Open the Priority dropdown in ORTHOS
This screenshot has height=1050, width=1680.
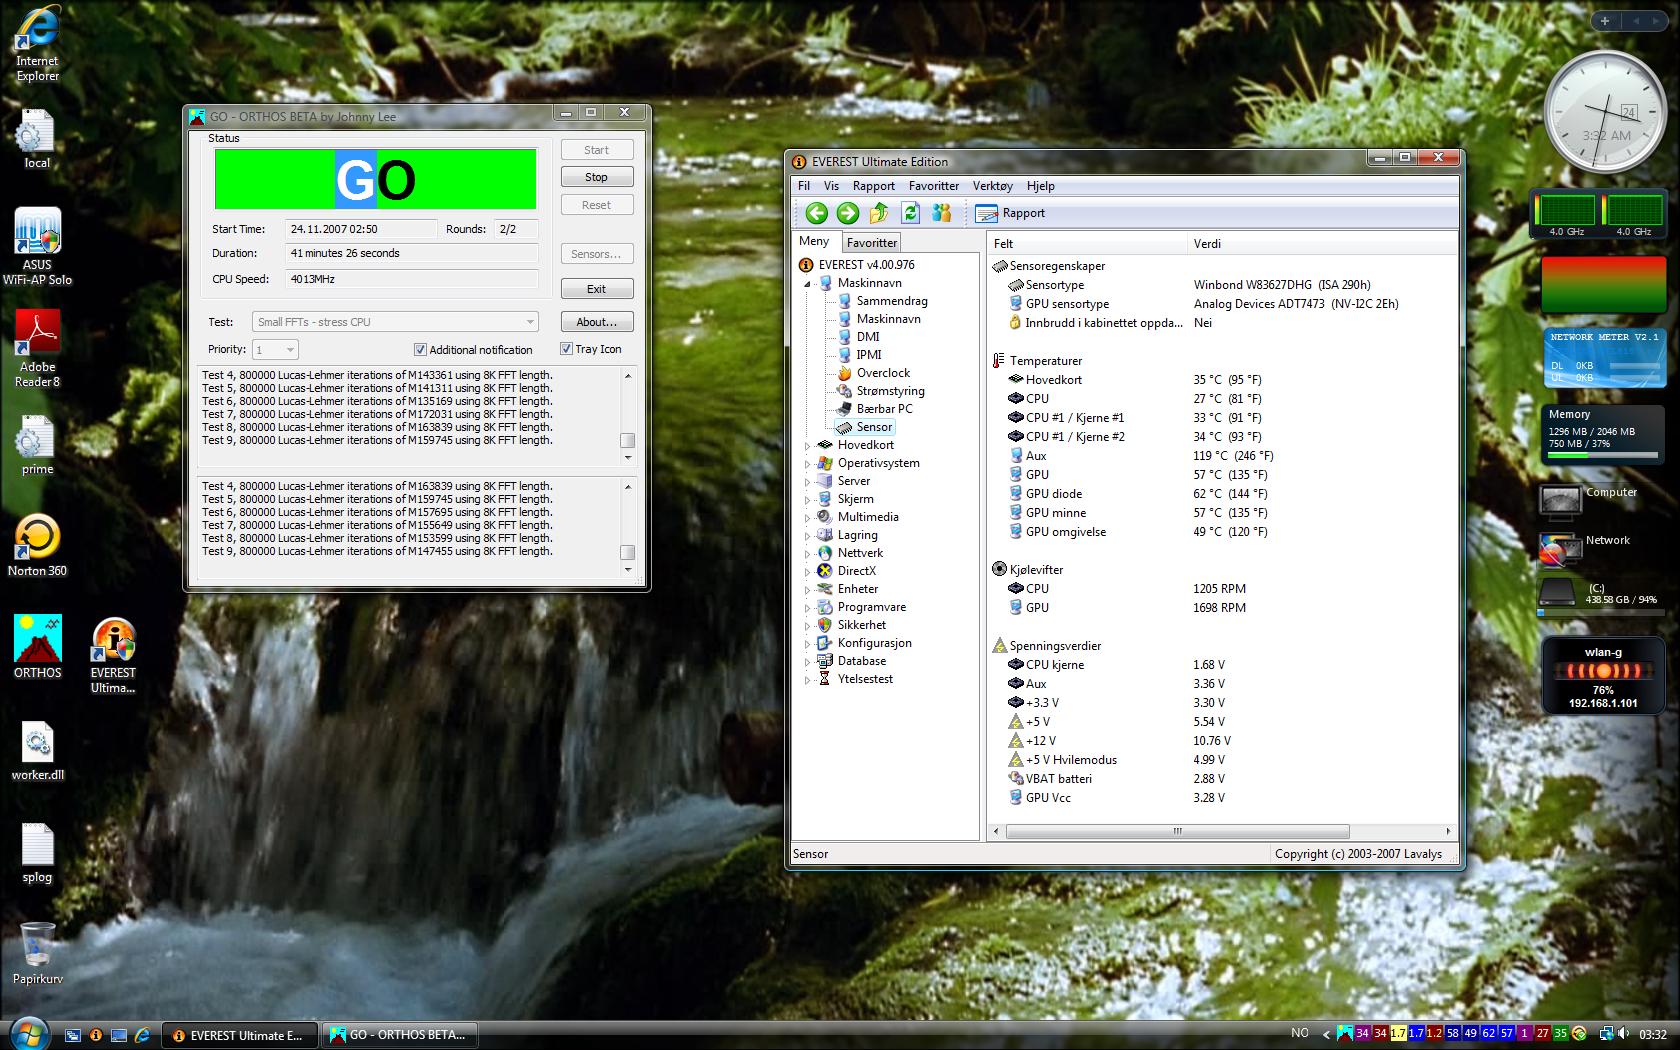coord(275,350)
